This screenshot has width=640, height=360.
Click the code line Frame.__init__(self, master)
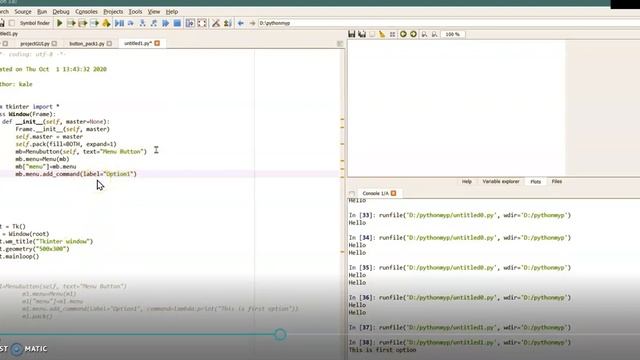coord(62,129)
